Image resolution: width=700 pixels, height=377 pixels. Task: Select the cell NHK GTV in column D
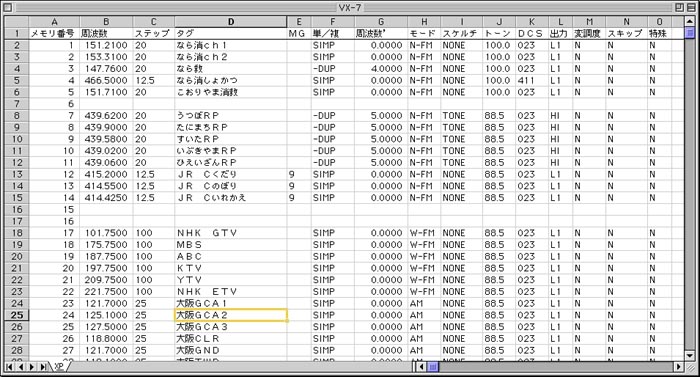pyautogui.click(x=231, y=233)
